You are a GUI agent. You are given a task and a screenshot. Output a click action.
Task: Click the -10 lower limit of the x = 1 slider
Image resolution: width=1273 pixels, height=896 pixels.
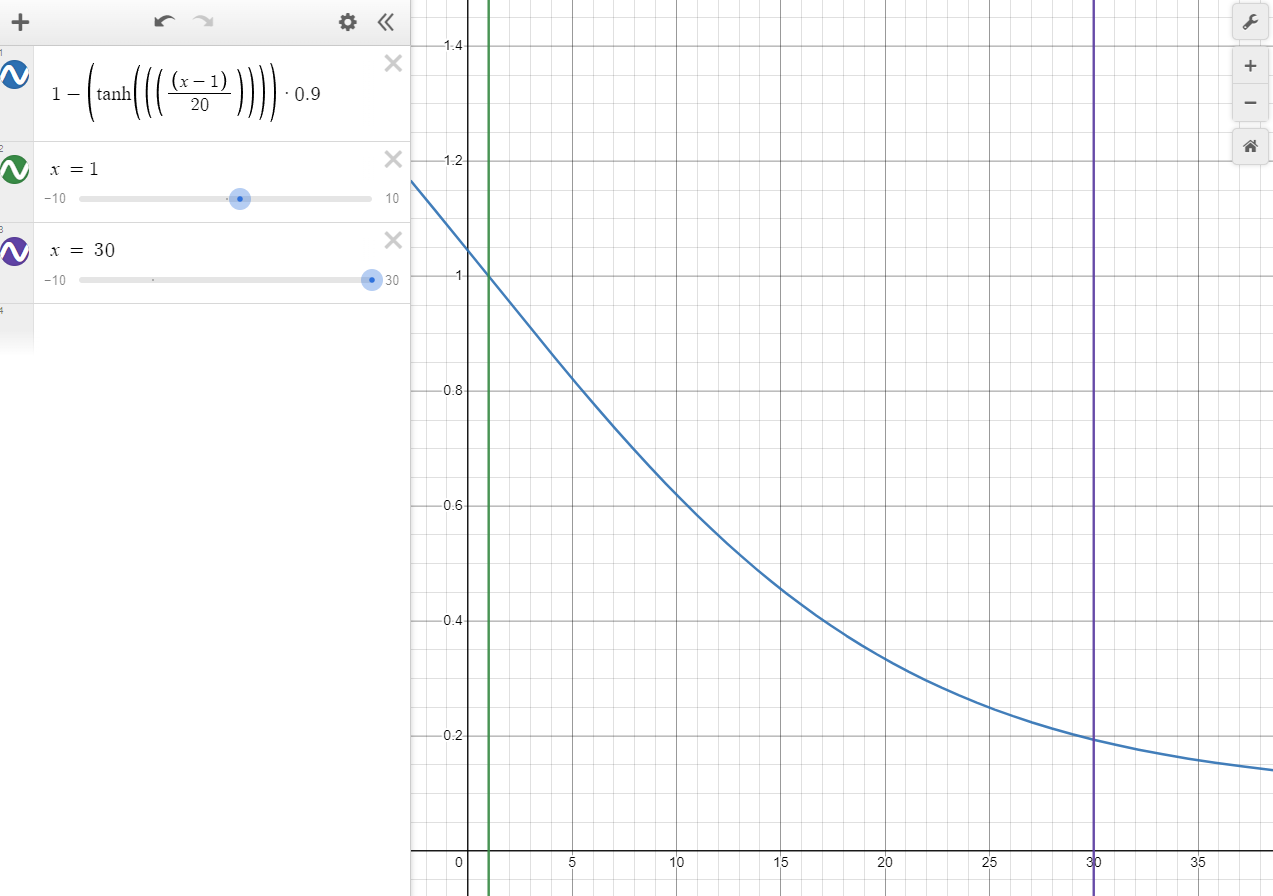coord(55,199)
